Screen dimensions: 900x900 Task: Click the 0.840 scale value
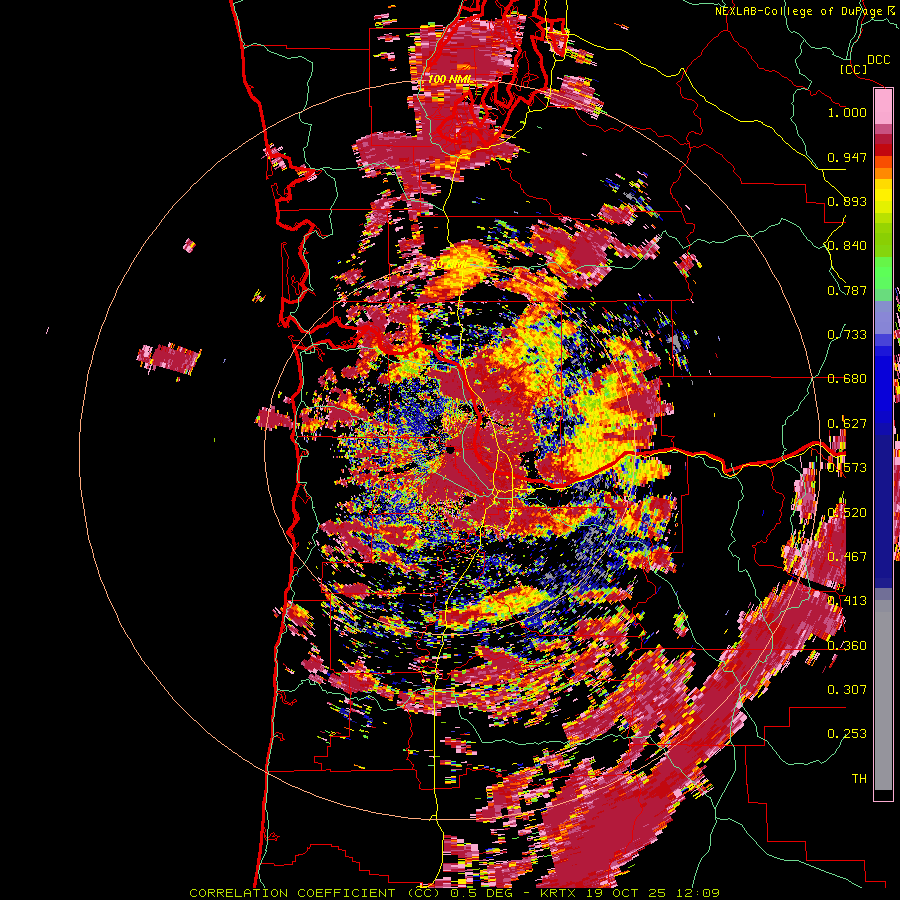pos(847,246)
